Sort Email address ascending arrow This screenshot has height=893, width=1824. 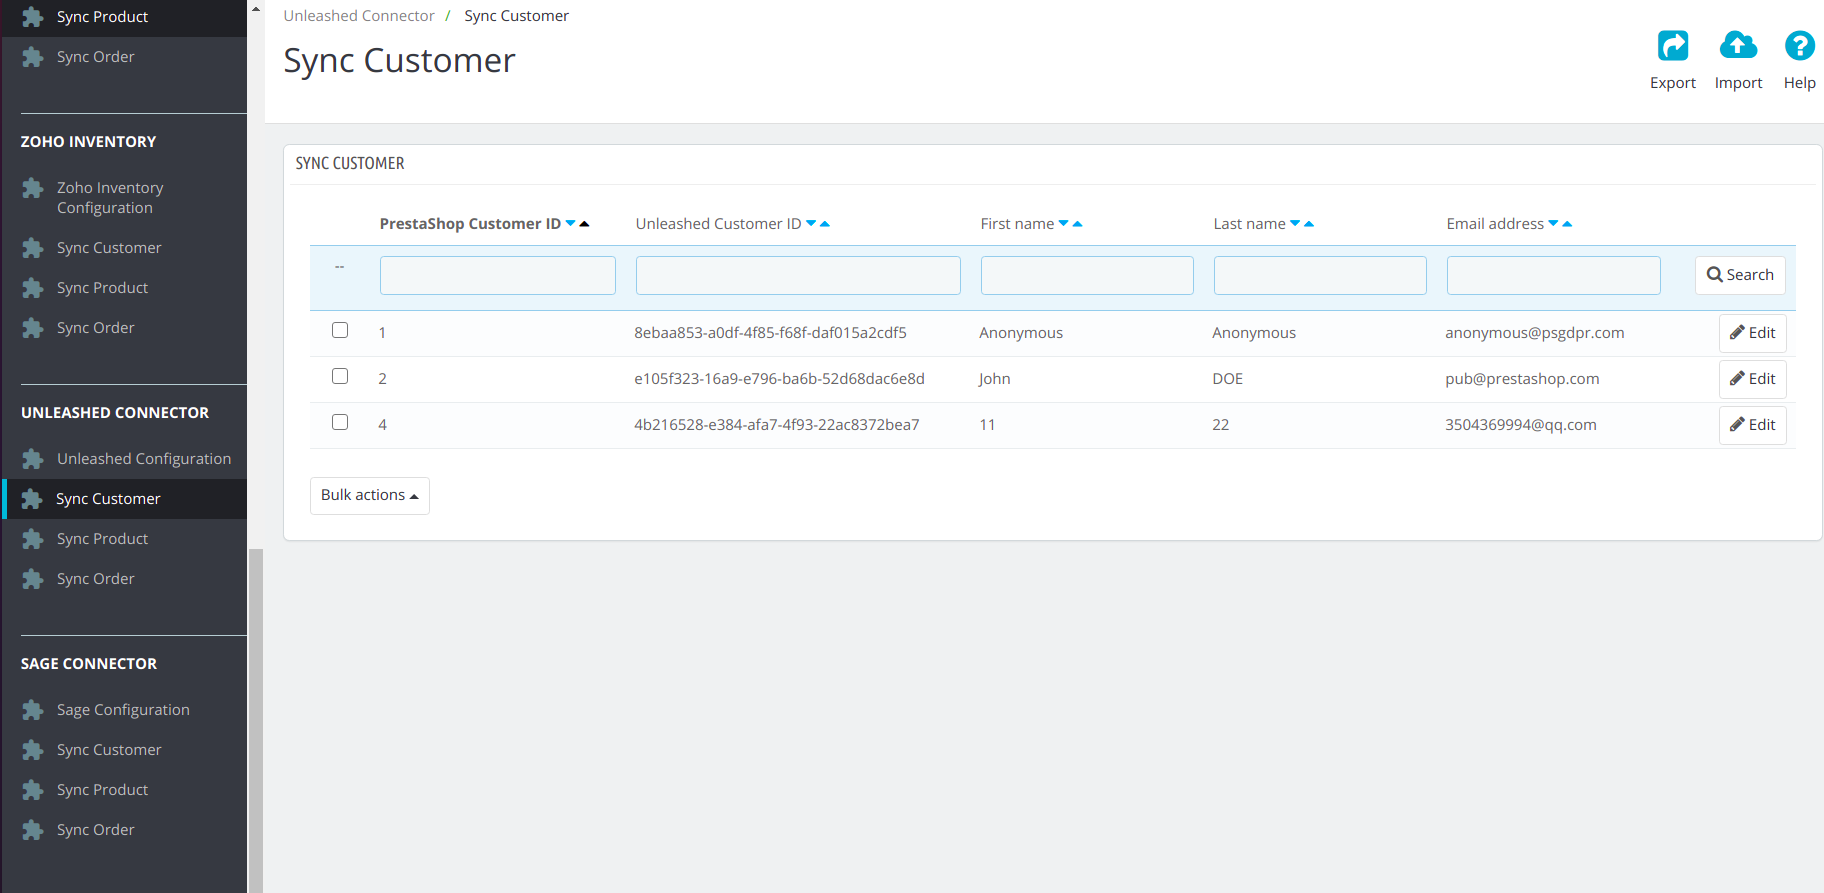tap(1568, 224)
